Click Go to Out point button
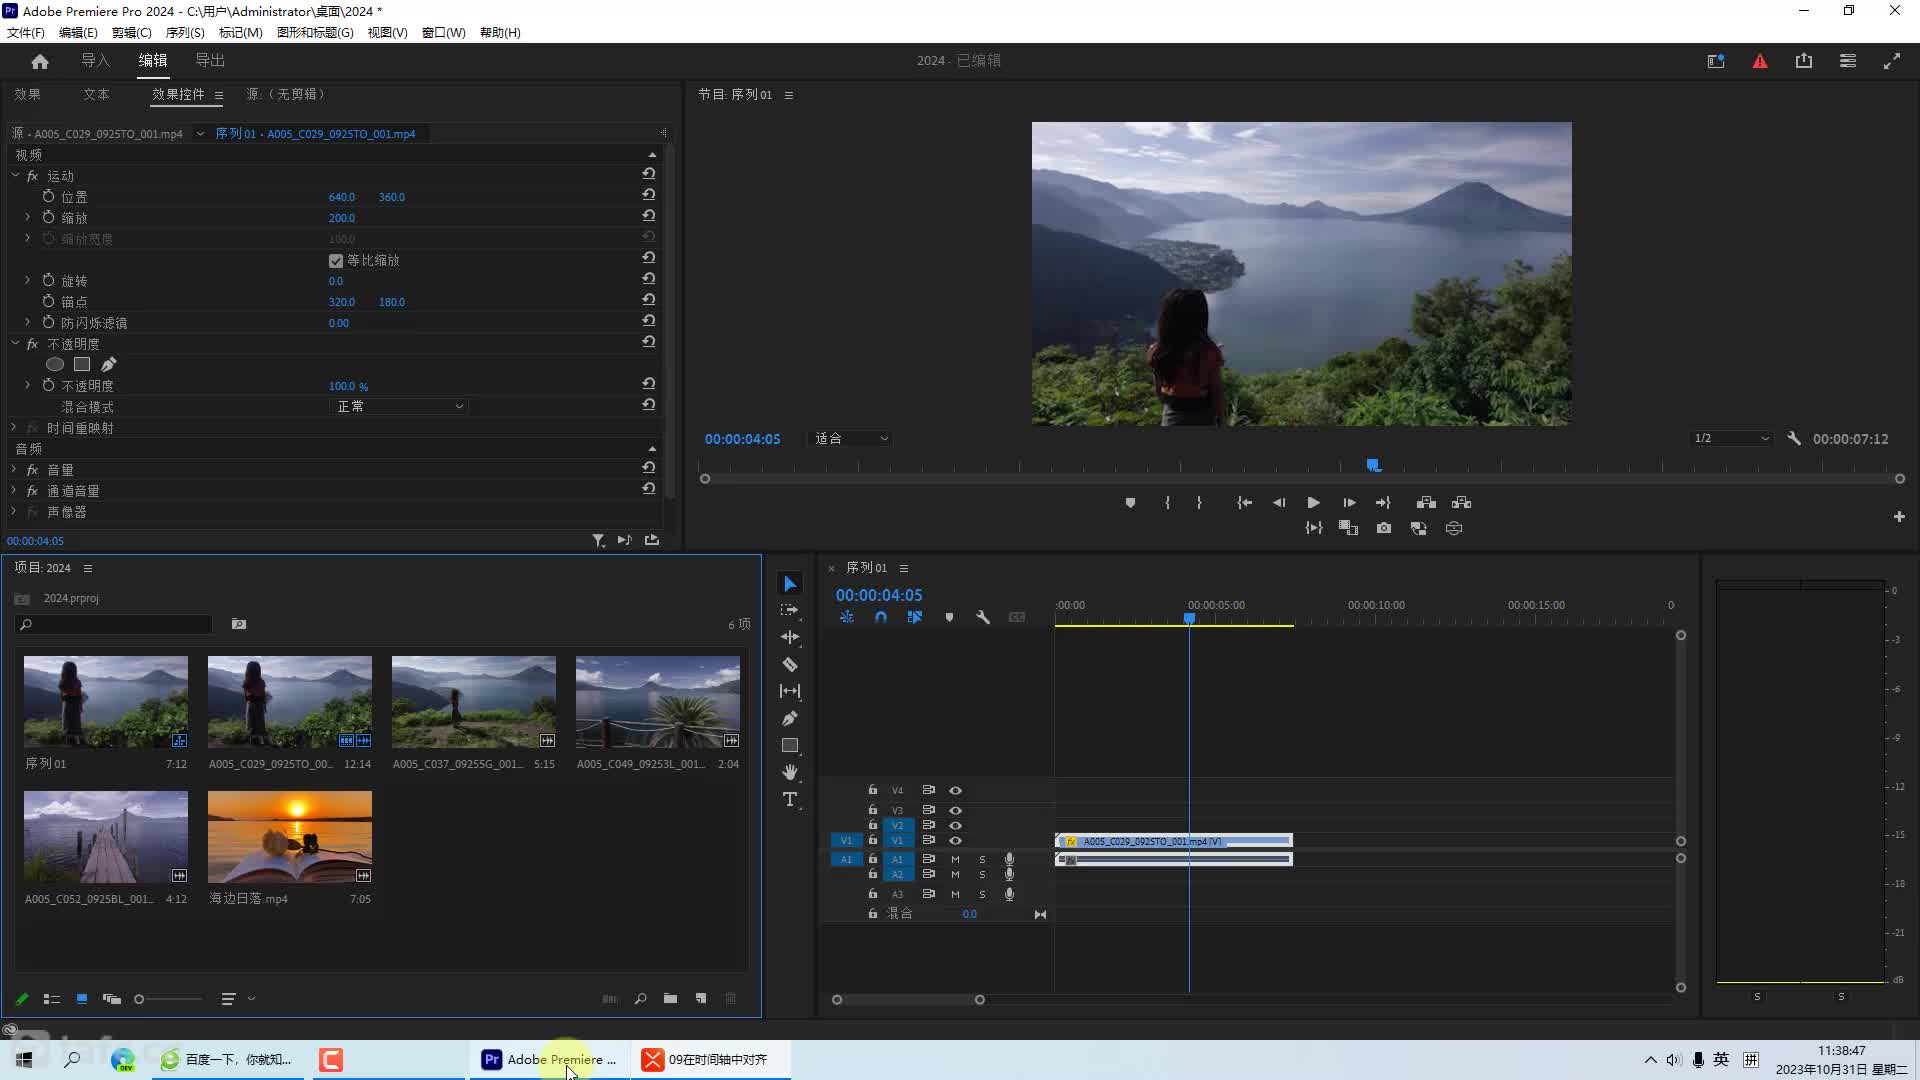1920x1080 pixels. [1383, 503]
